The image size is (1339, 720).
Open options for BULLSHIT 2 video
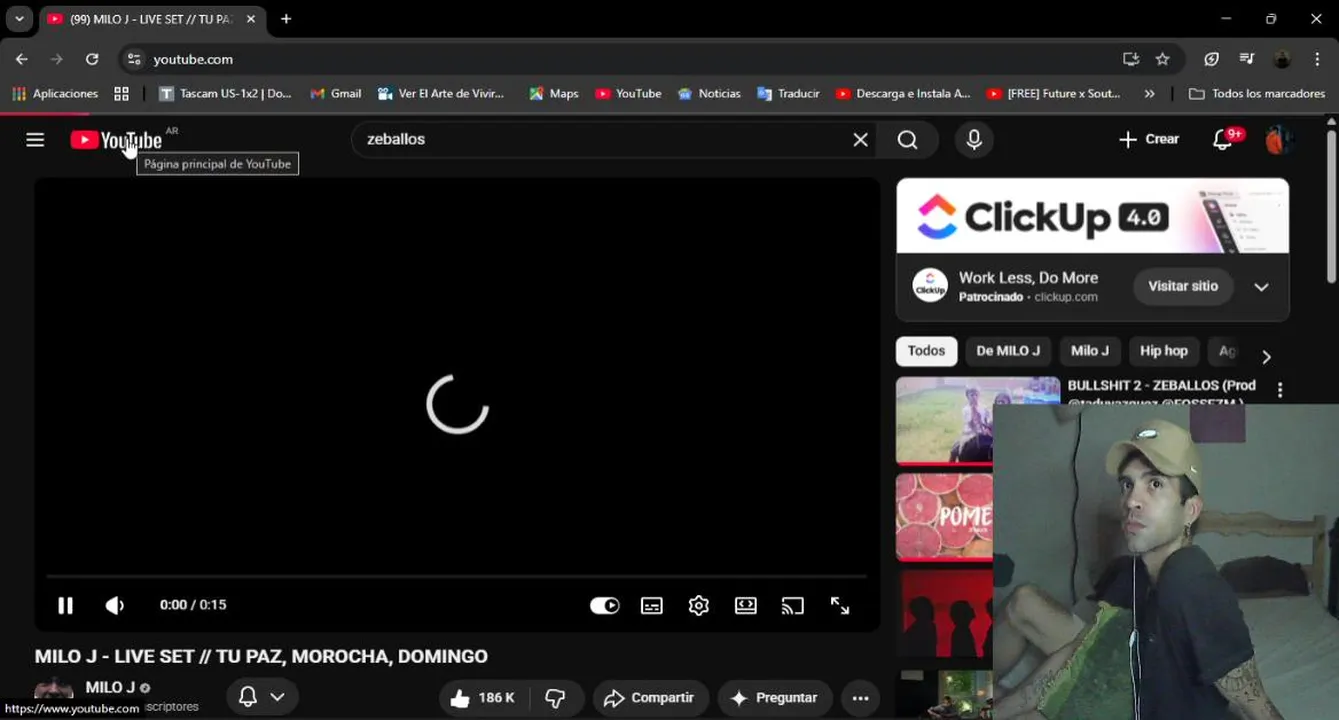tap(1279, 390)
